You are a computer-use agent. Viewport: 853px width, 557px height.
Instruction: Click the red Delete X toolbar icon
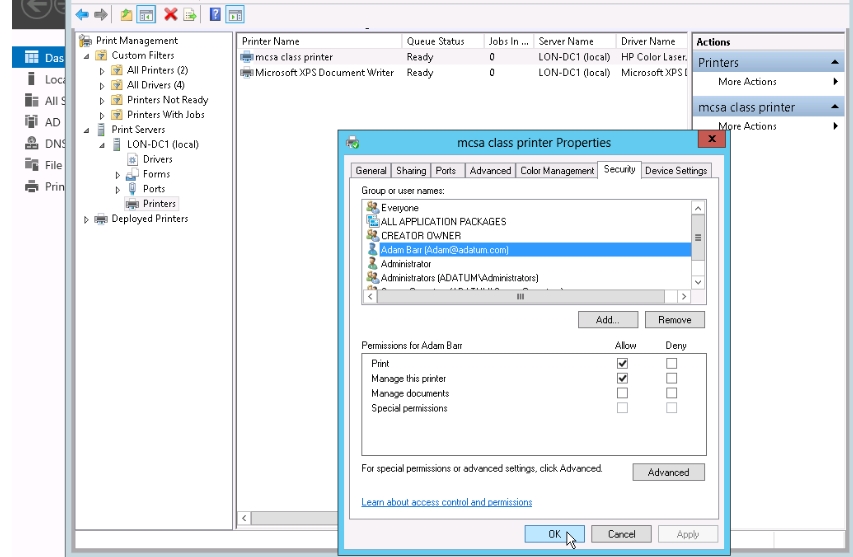pos(171,15)
